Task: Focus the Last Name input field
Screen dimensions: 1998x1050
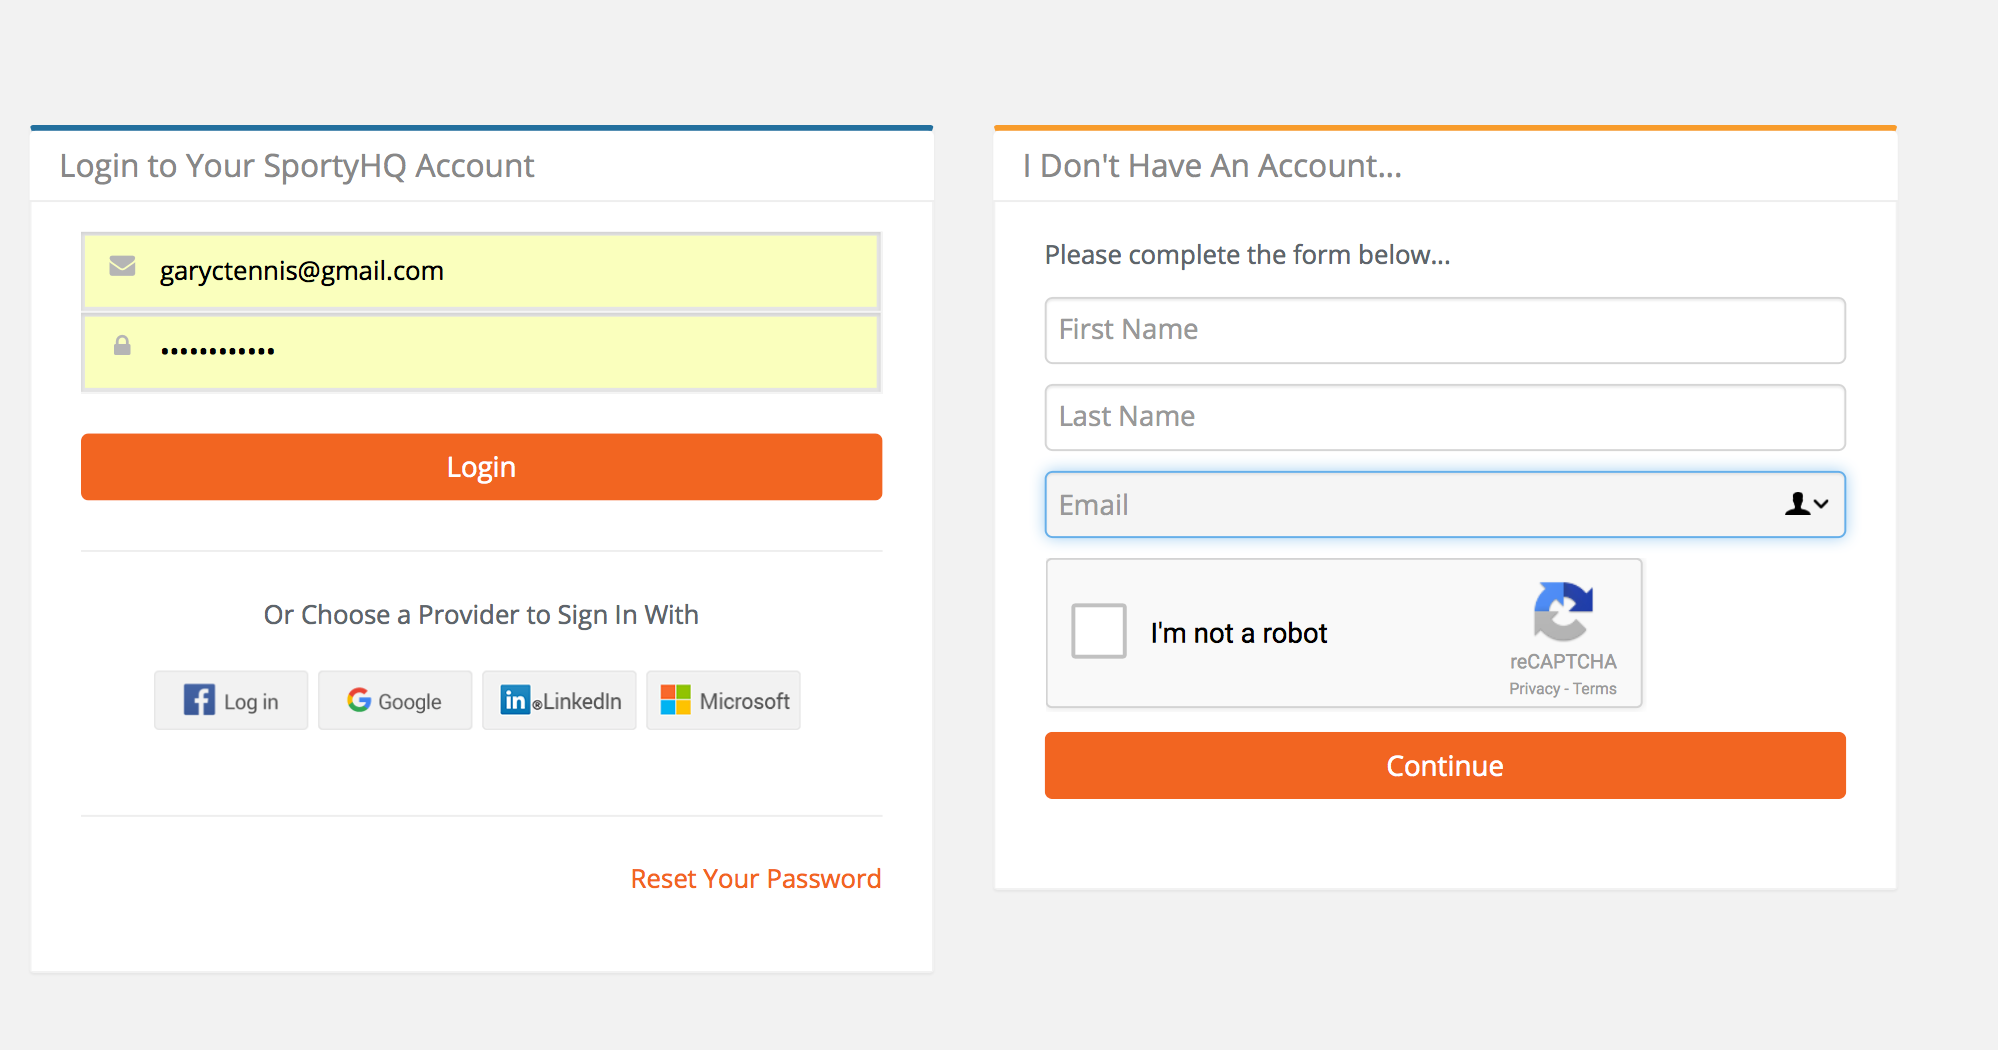Action: 1444,417
